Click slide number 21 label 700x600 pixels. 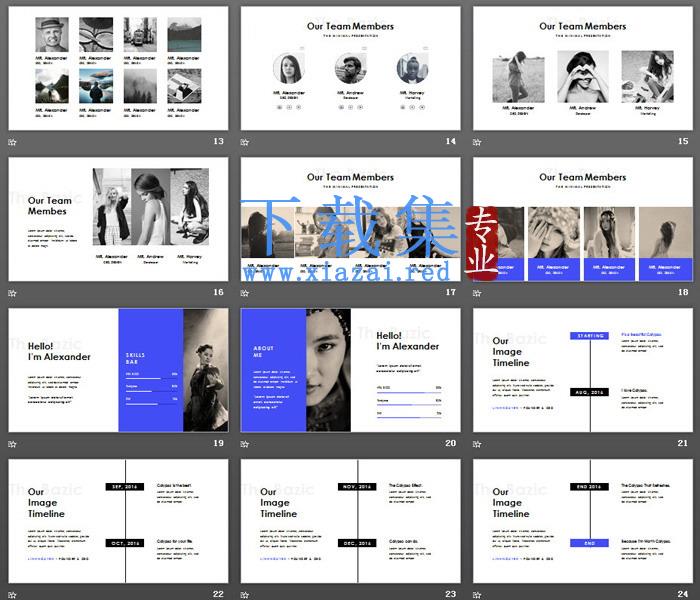(x=683, y=443)
